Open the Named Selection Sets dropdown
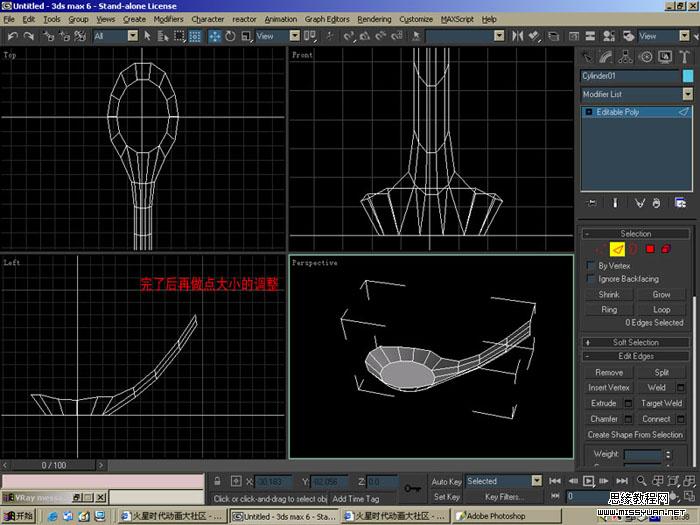This screenshot has height=525, width=700. tap(500, 36)
